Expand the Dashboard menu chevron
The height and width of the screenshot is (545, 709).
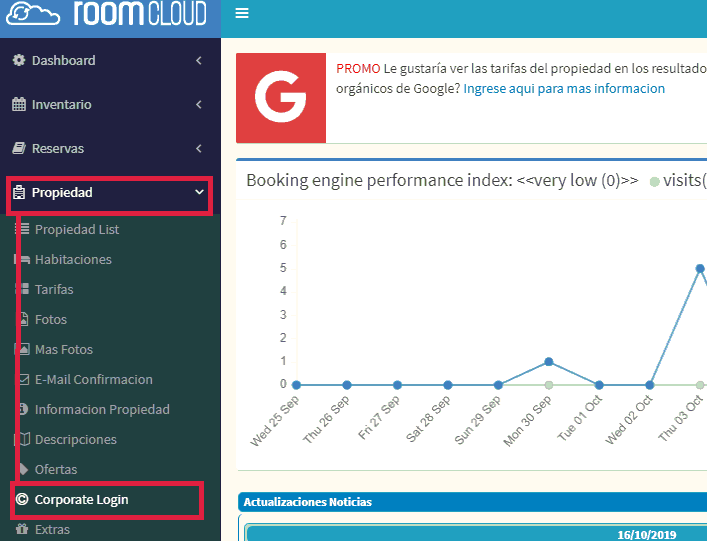click(199, 61)
